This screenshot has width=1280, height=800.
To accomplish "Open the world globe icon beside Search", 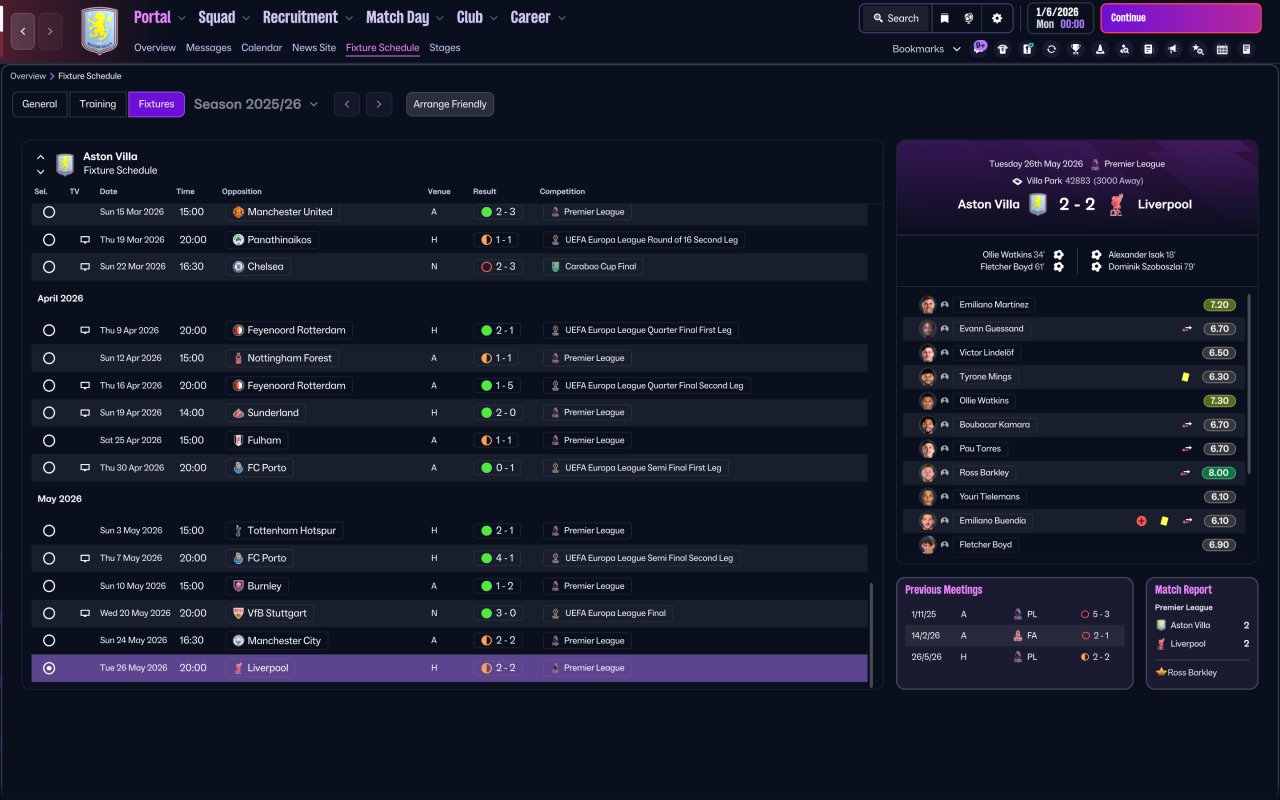I will tap(969, 18).
